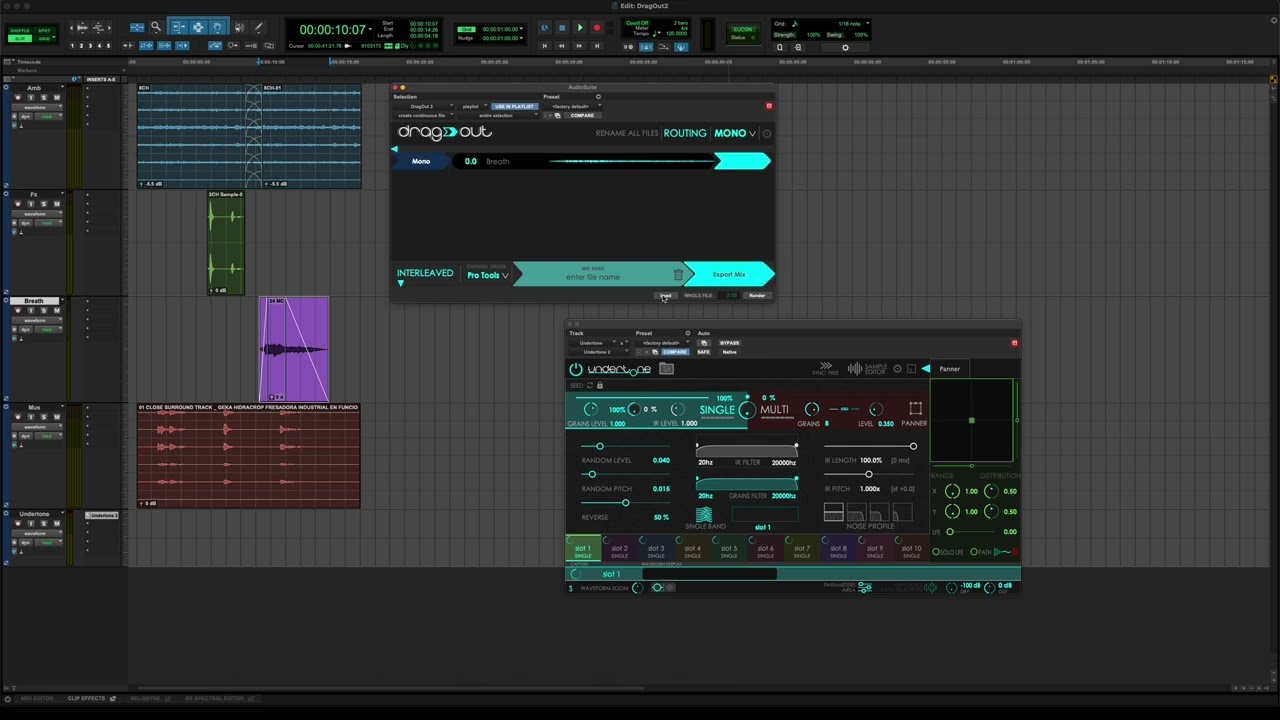Open the Undertone folder browser icon
The width and height of the screenshot is (1280, 720).
[x=666, y=369]
